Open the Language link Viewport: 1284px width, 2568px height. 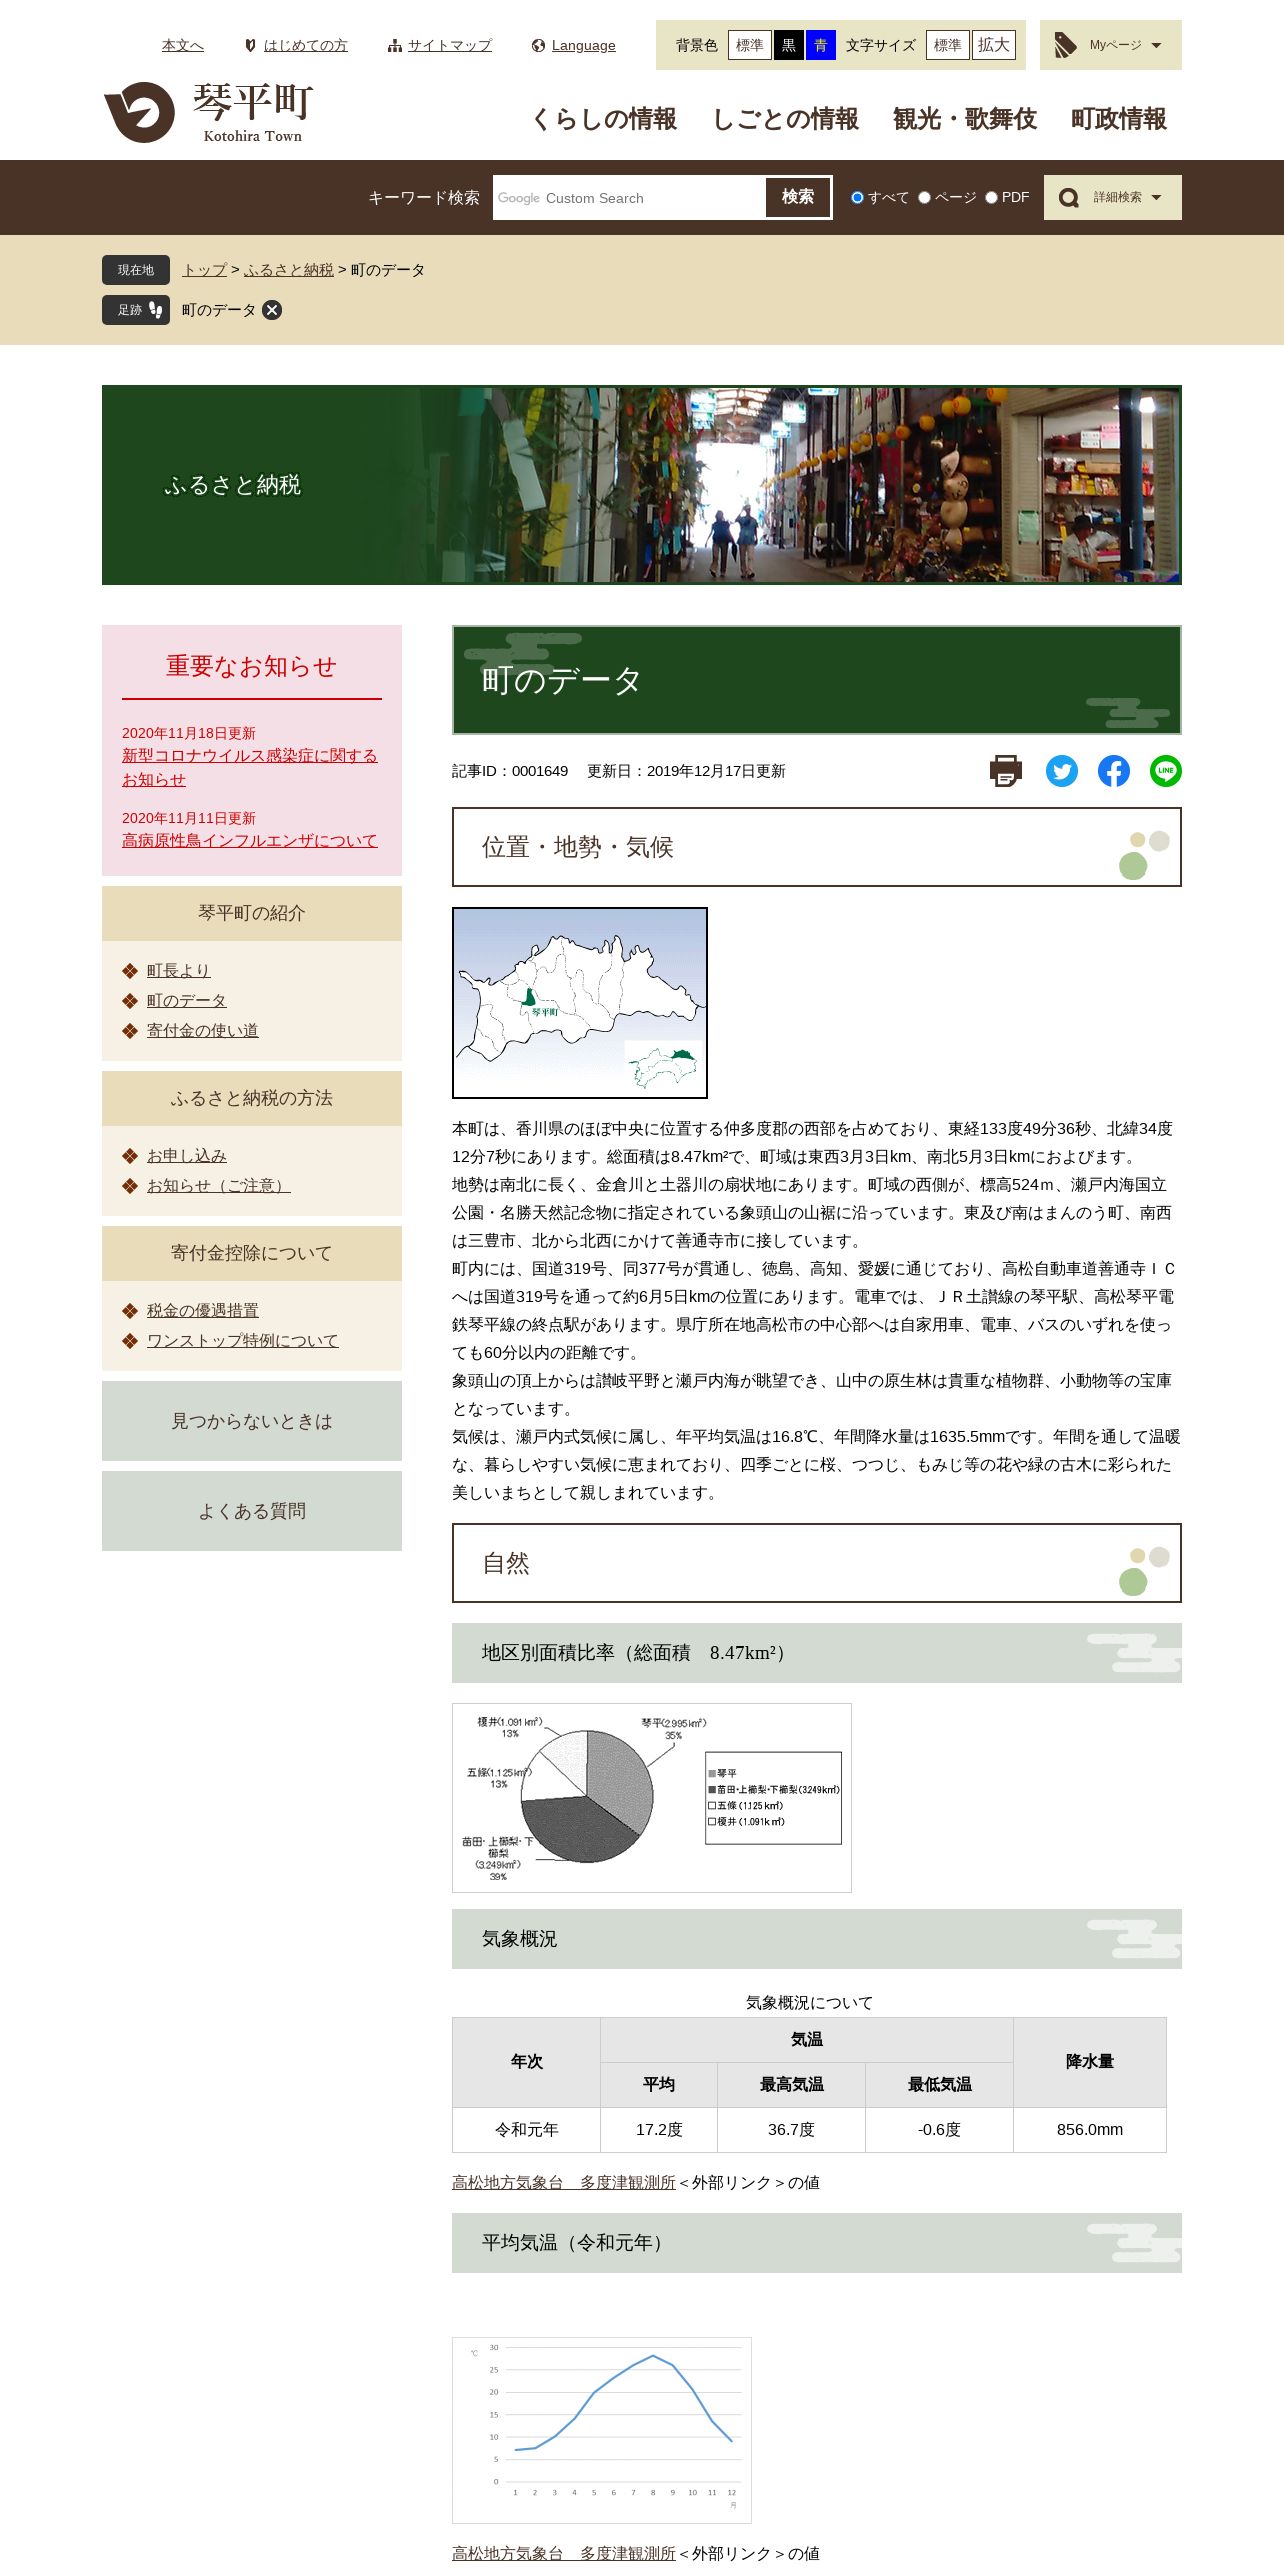pos(583,45)
